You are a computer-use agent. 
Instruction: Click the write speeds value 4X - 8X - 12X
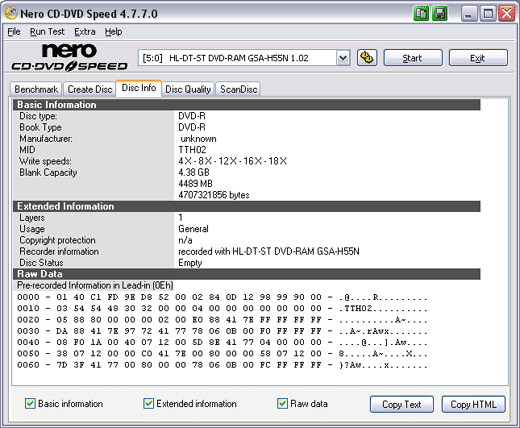[x=232, y=161]
